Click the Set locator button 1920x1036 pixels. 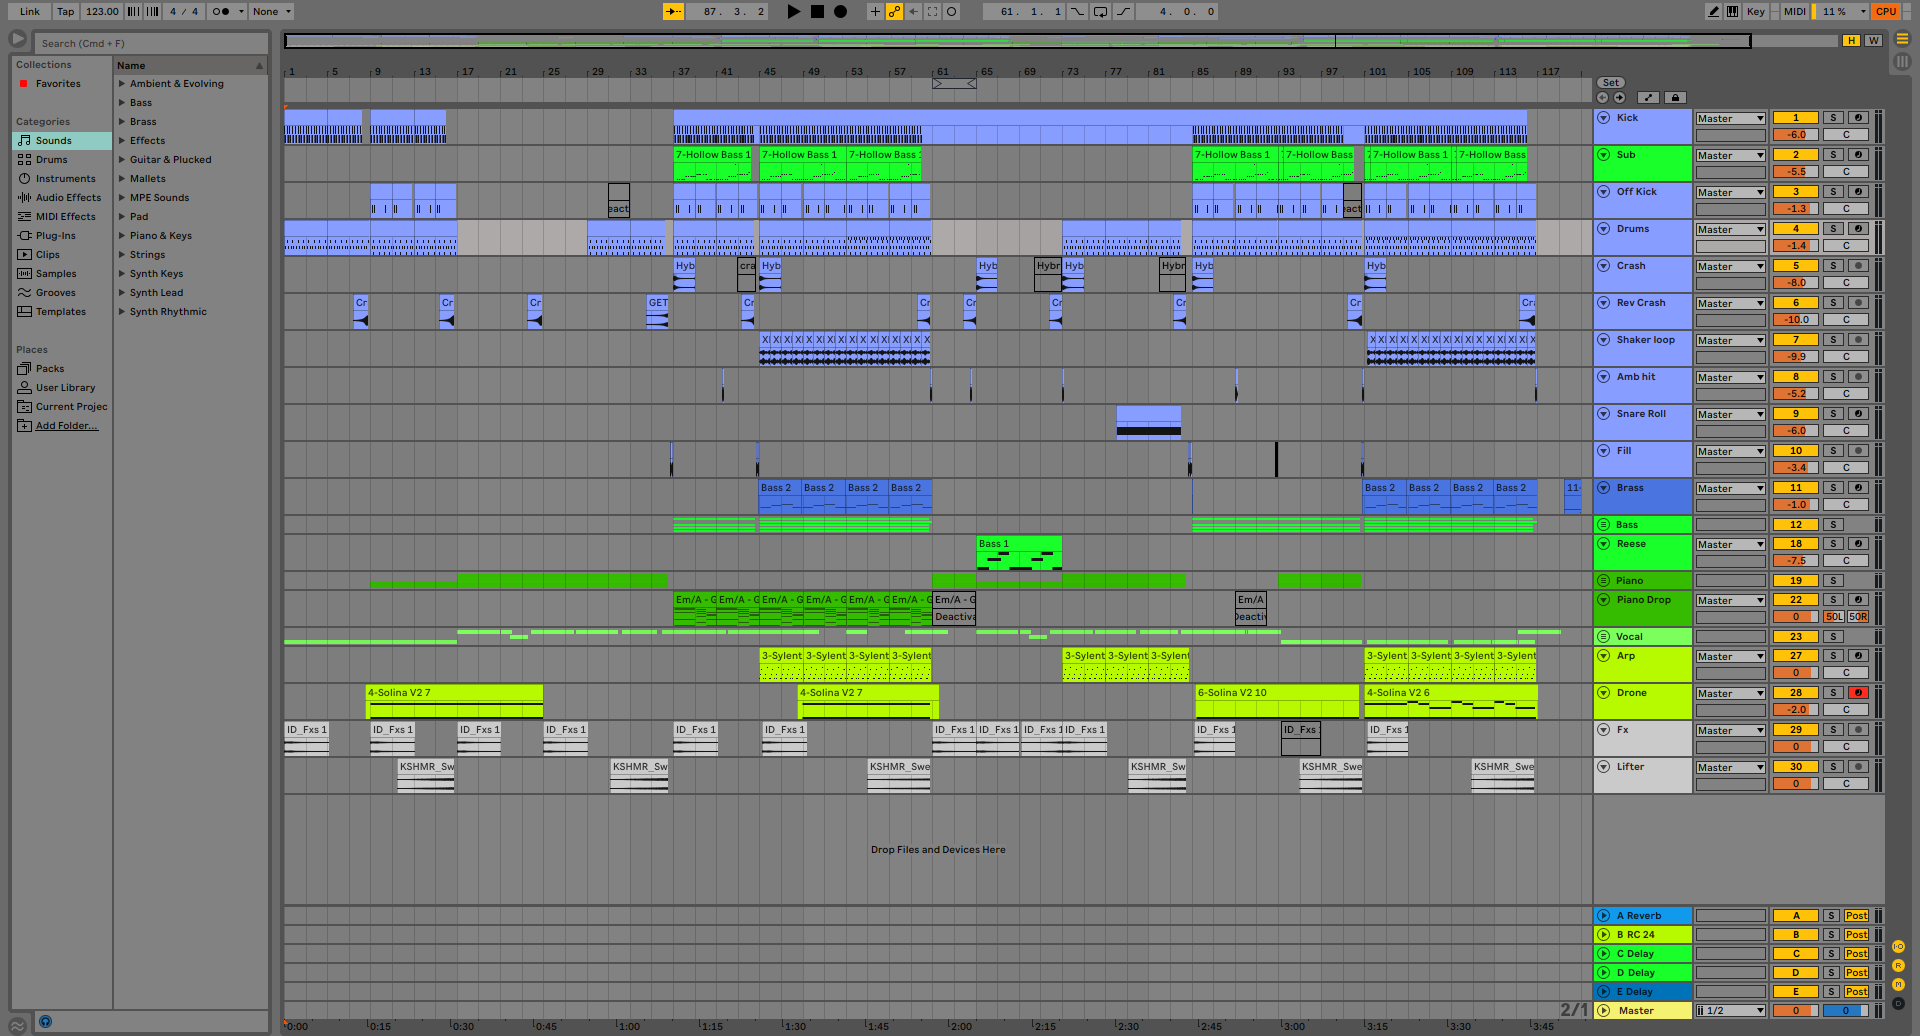click(1610, 83)
